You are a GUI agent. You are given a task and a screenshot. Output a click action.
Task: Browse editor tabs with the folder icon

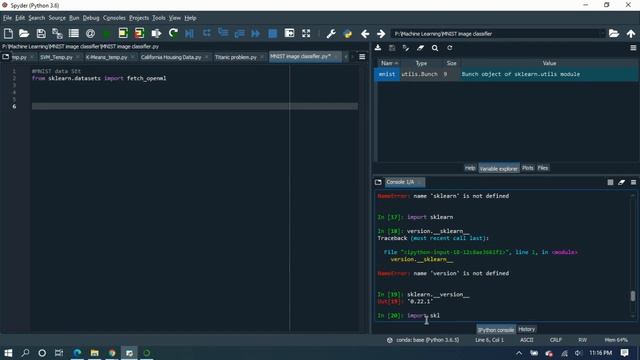[6, 57]
